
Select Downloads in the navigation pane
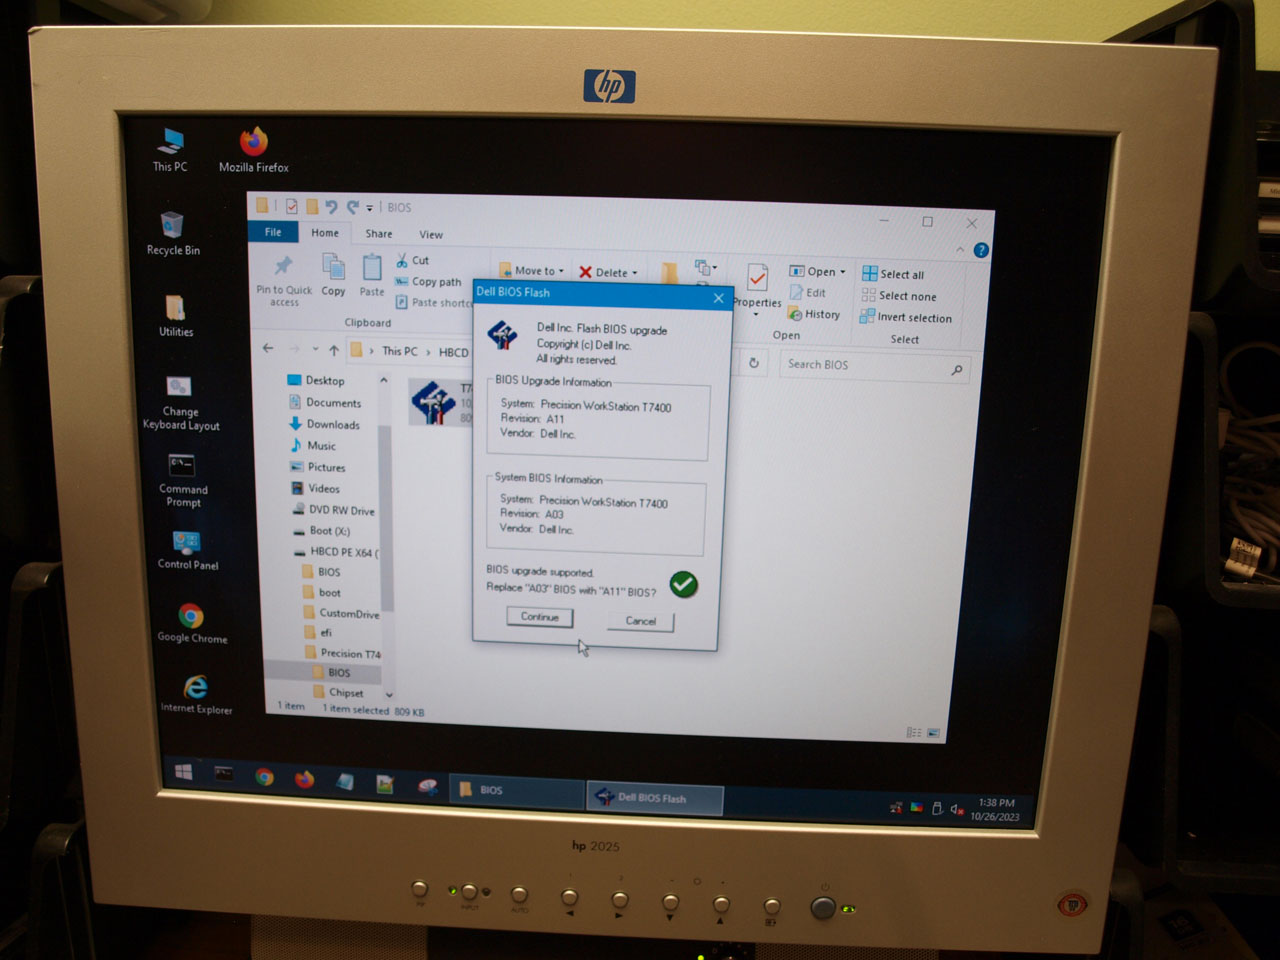pos(324,424)
